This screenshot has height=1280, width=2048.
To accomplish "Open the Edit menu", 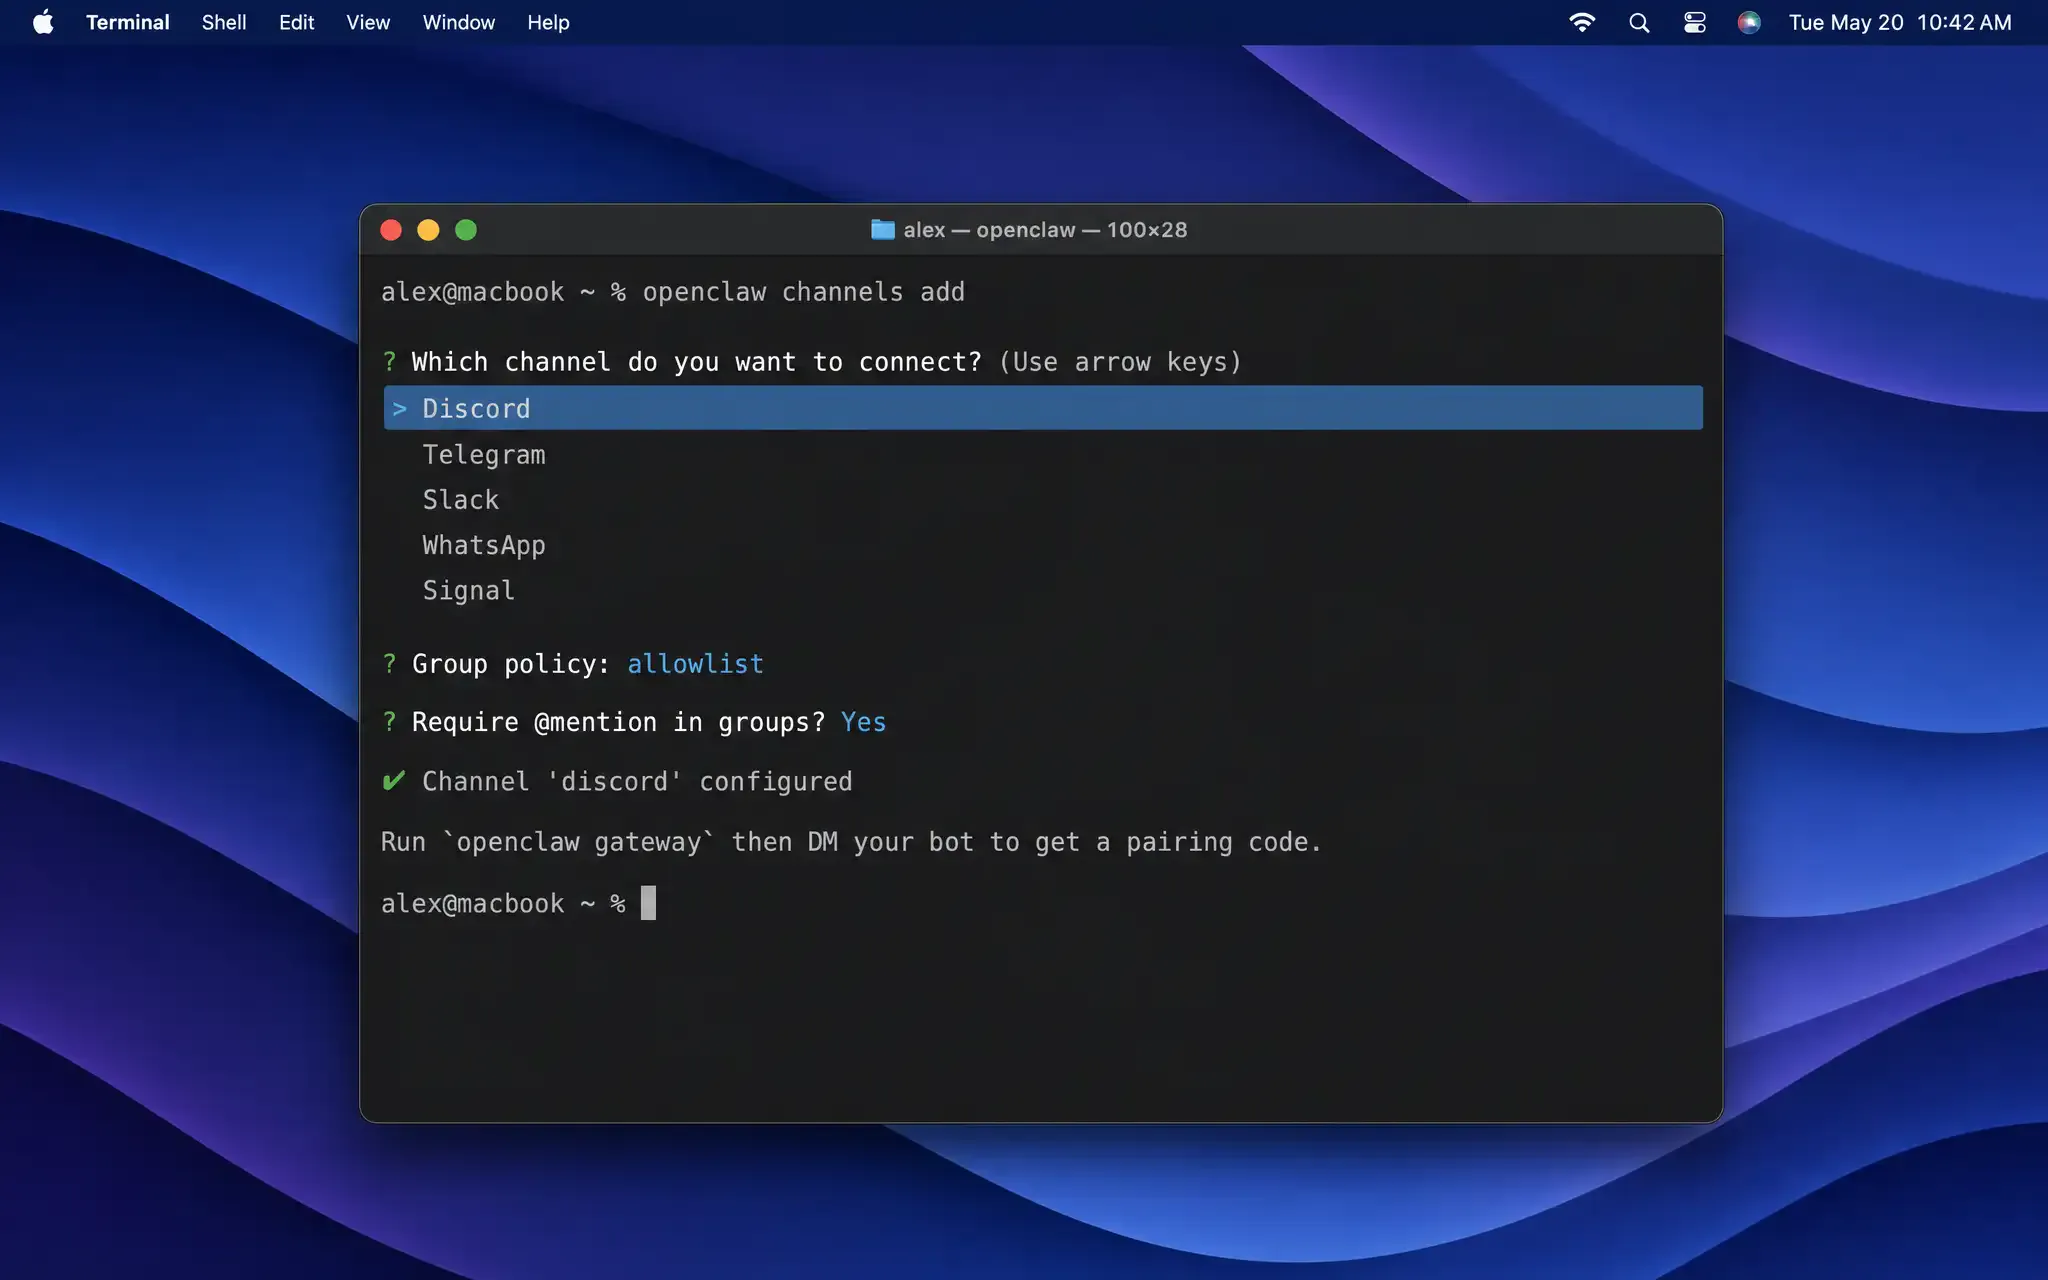I will pos(296,22).
